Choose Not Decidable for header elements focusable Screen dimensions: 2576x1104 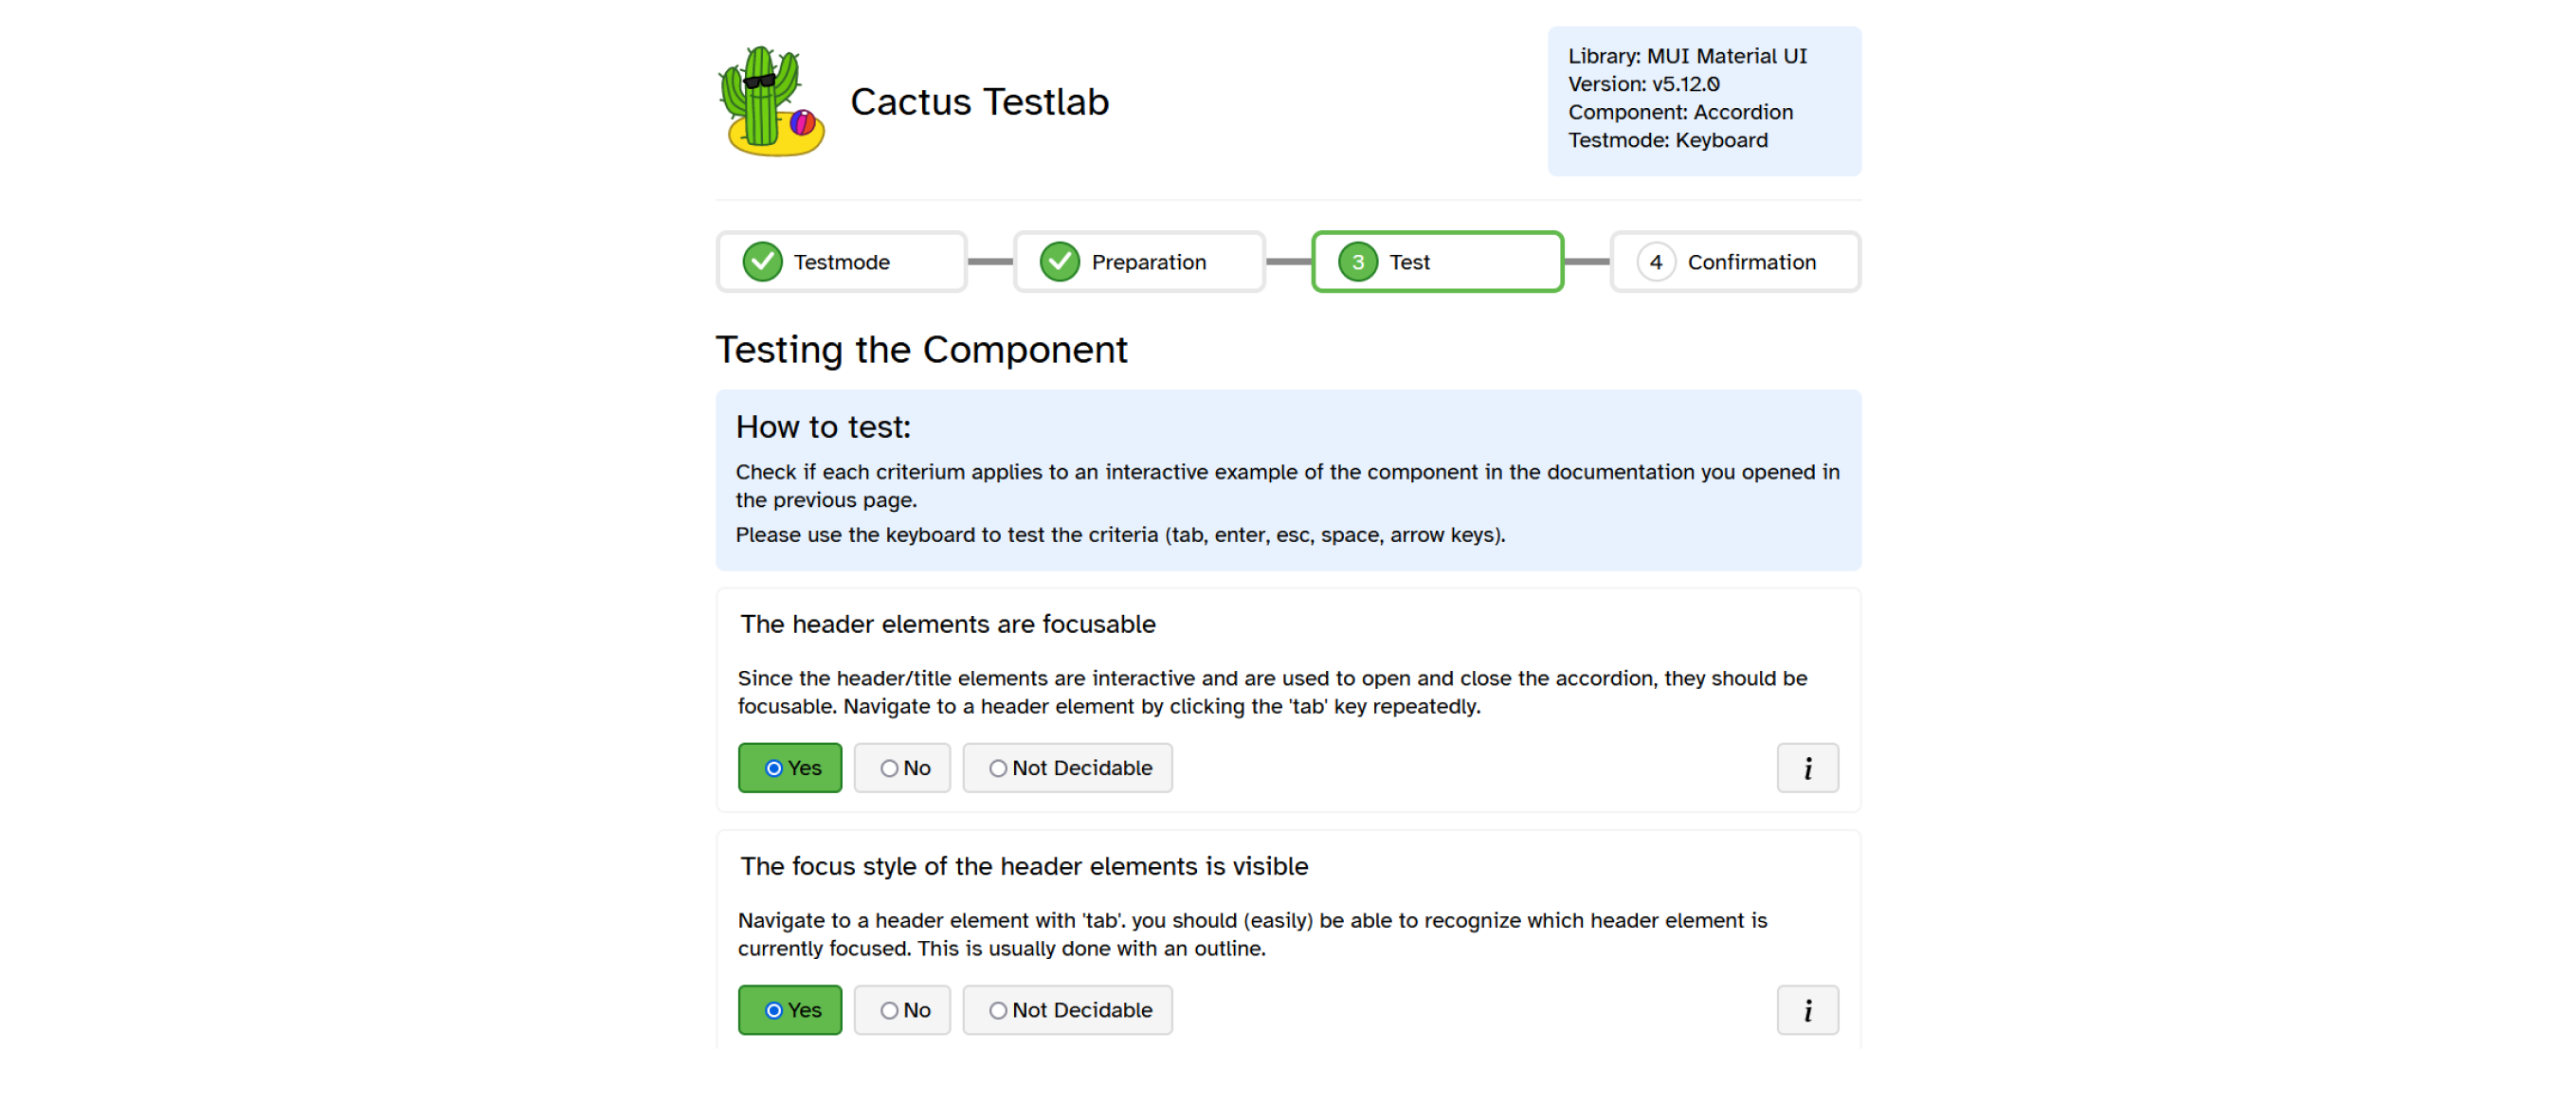[1067, 768]
